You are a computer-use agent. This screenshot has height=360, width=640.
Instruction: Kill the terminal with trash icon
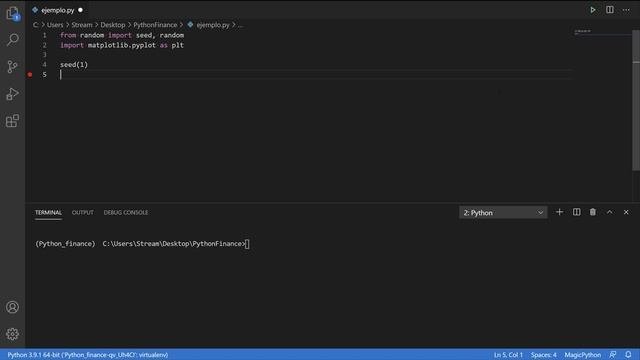(593, 212)
